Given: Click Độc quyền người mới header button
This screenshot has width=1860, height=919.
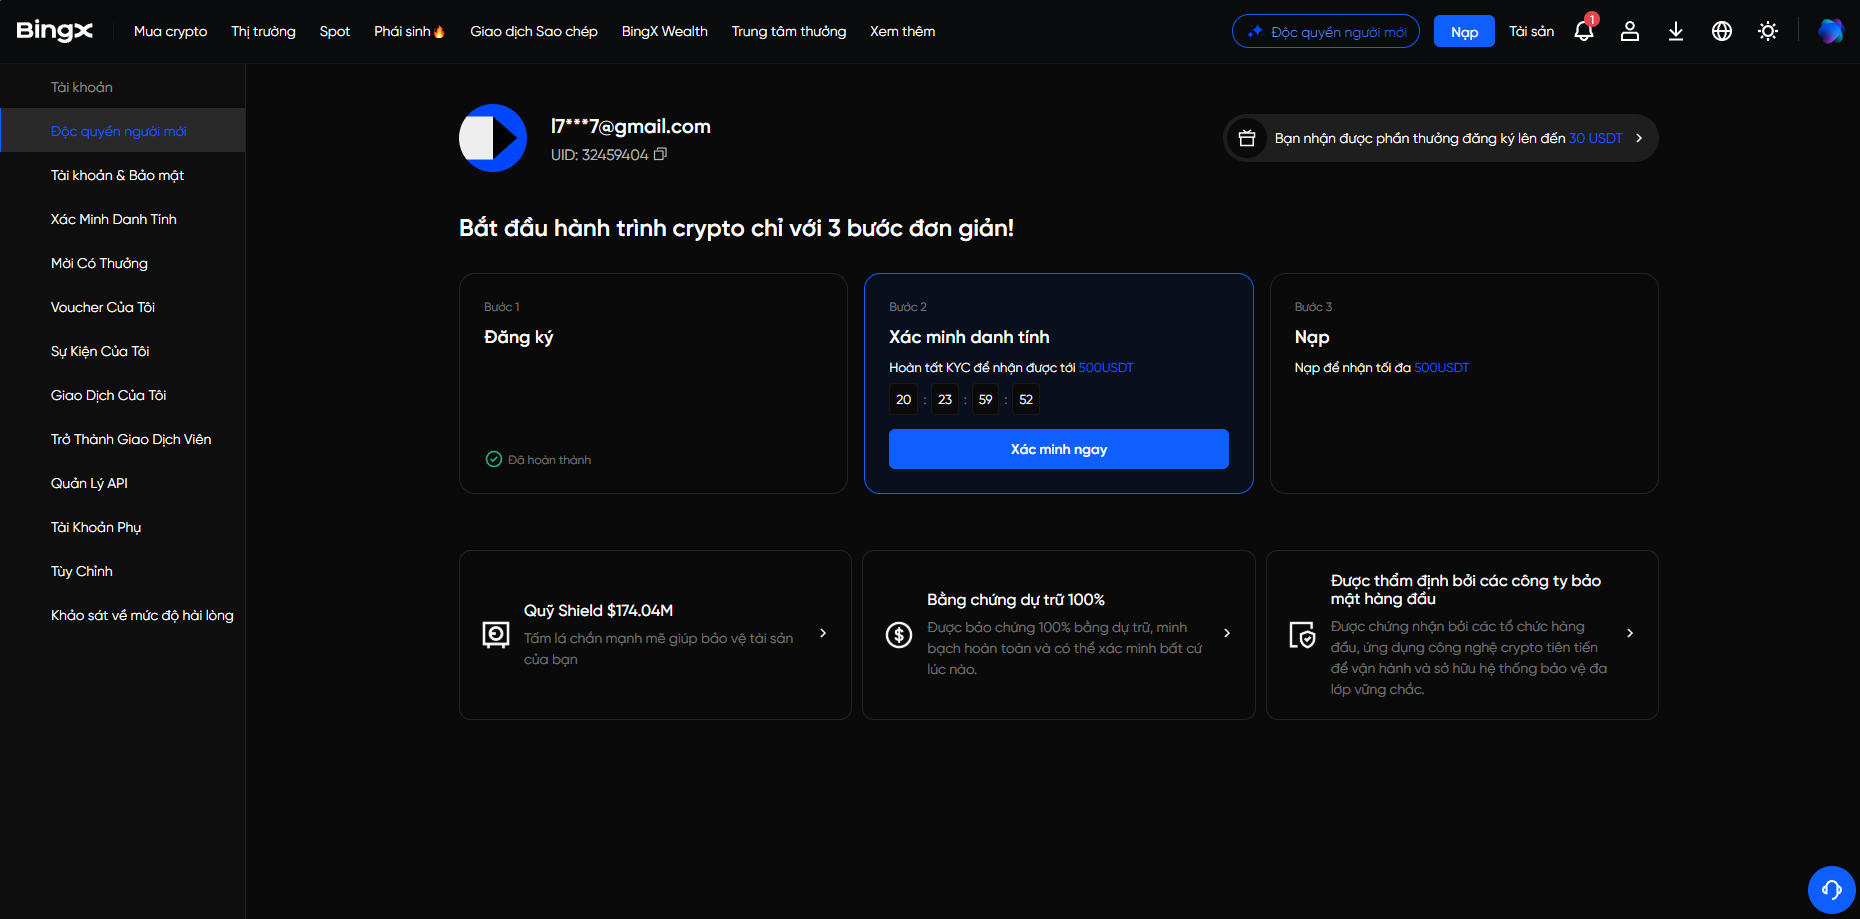Looking at the screenshot, I should [x=1326, y=31].
